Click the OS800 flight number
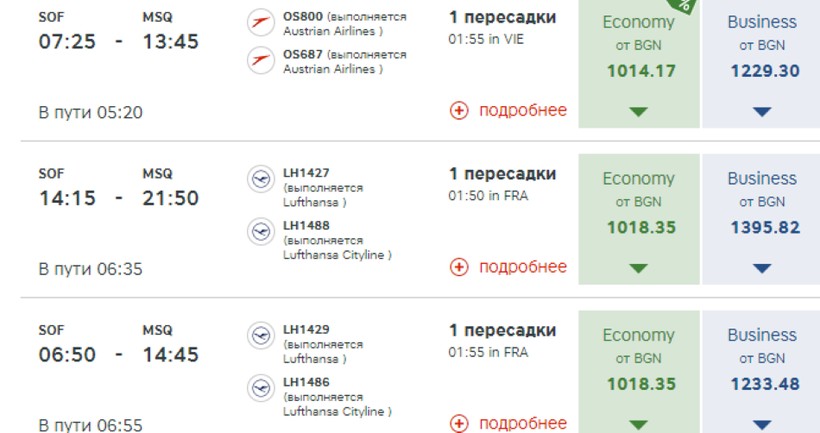Screen dimensions: 820x433 (304, 16)
